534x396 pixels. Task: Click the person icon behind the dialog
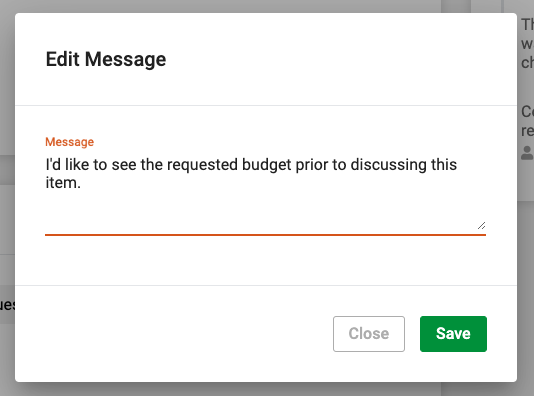click(528, 153)
